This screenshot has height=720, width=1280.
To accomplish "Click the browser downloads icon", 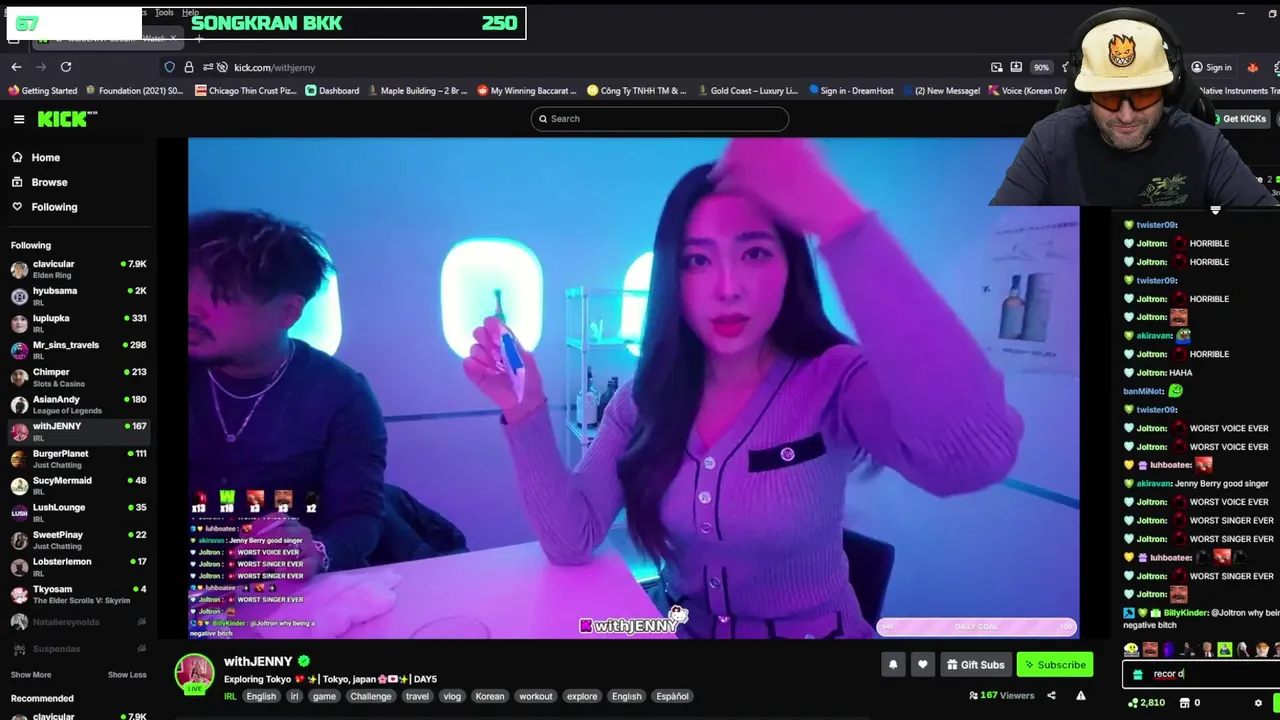I will pyautogui.click(x=1016, y=67).
